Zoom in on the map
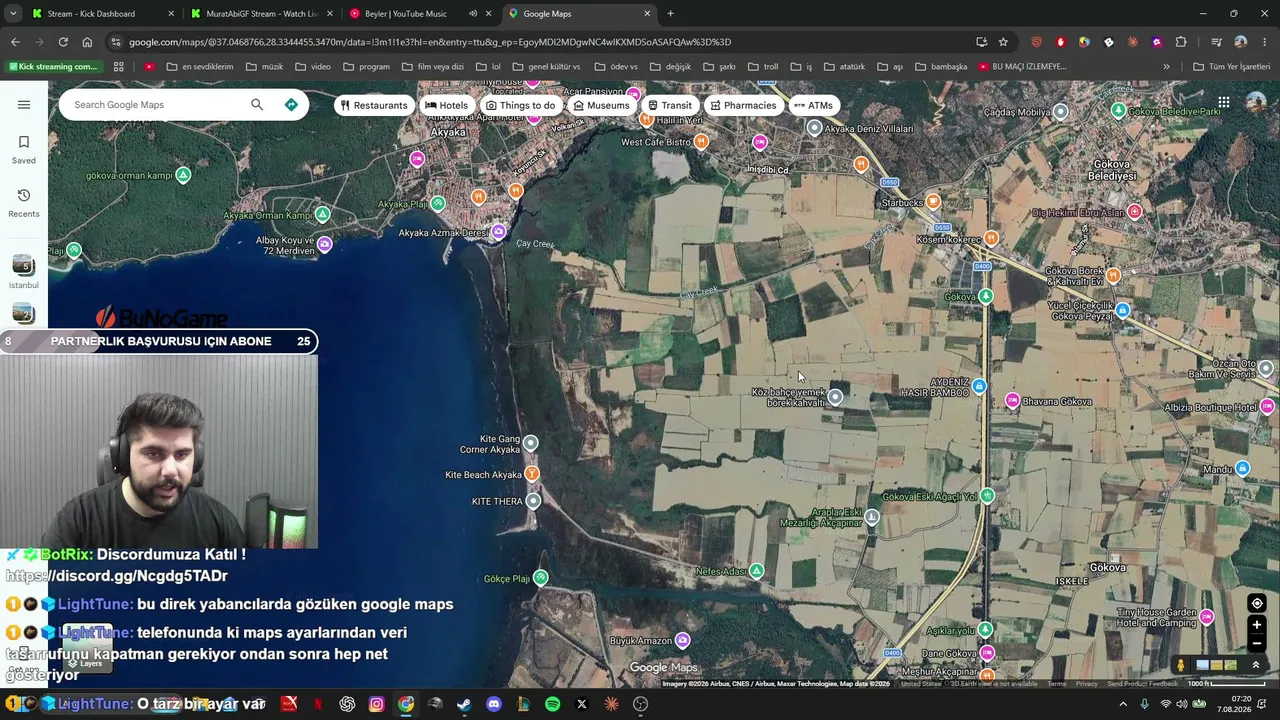Screen dimensions: 1280x720 (1257, 625)
